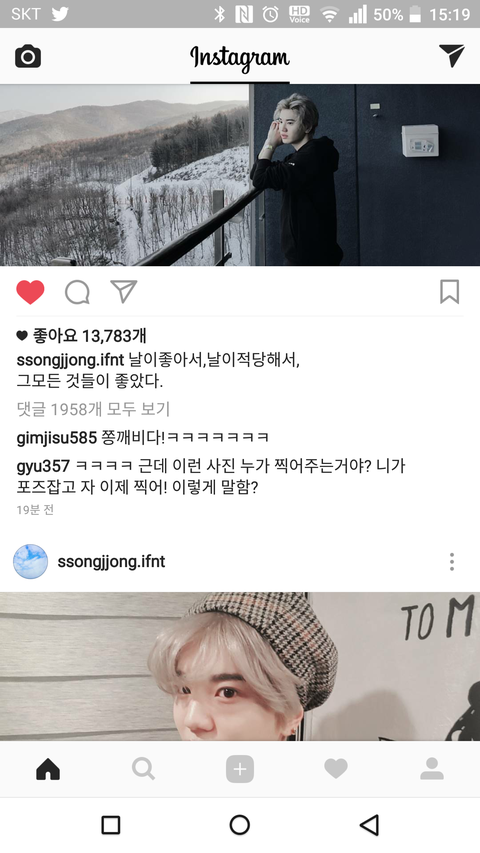View all 1958 comments
This screenshot has height=853, width=480.
93,409
